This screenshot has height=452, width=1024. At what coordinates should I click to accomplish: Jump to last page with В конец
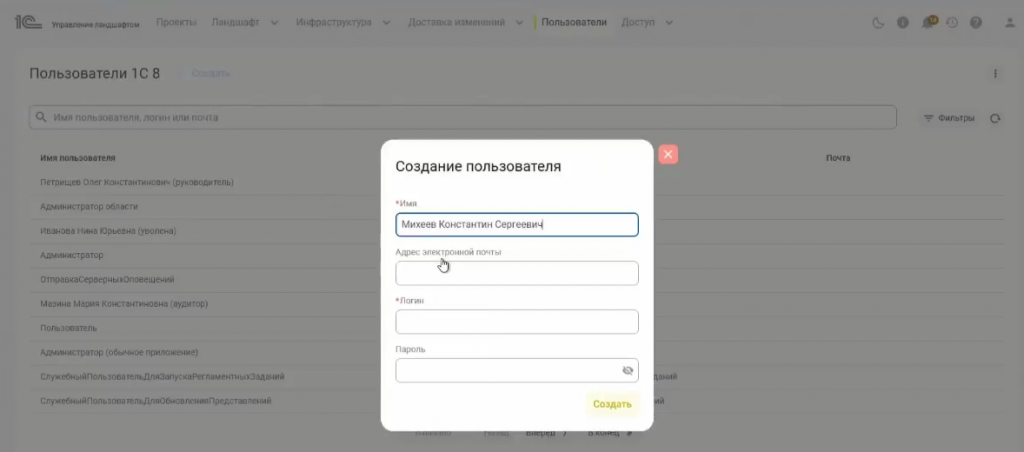coord(610,433)
